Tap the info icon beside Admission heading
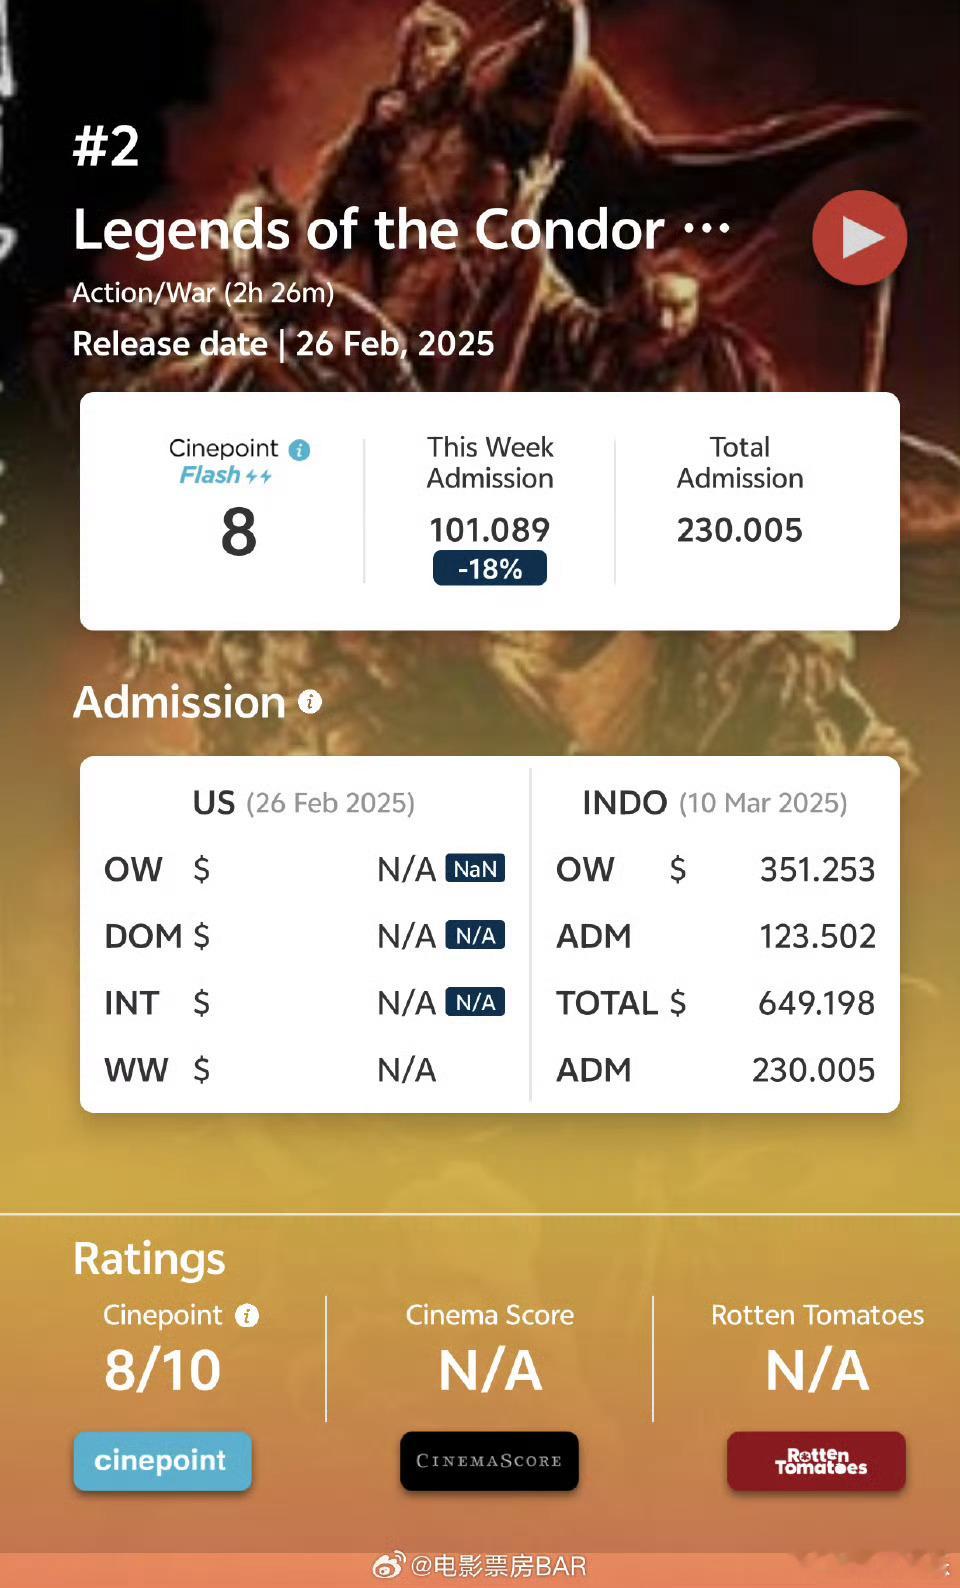The height and width of the screenshot is (1588, 960). pos(310,702)
